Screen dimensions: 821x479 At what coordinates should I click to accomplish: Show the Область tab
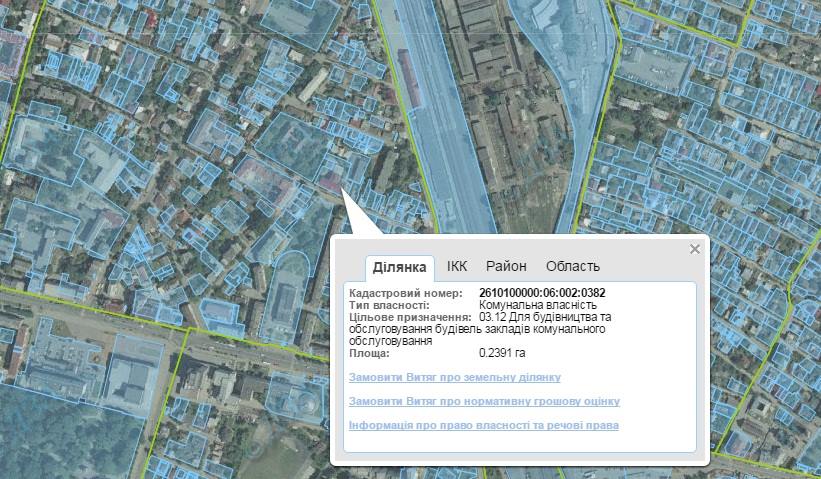pyautogui.click(x=572, y=266)
